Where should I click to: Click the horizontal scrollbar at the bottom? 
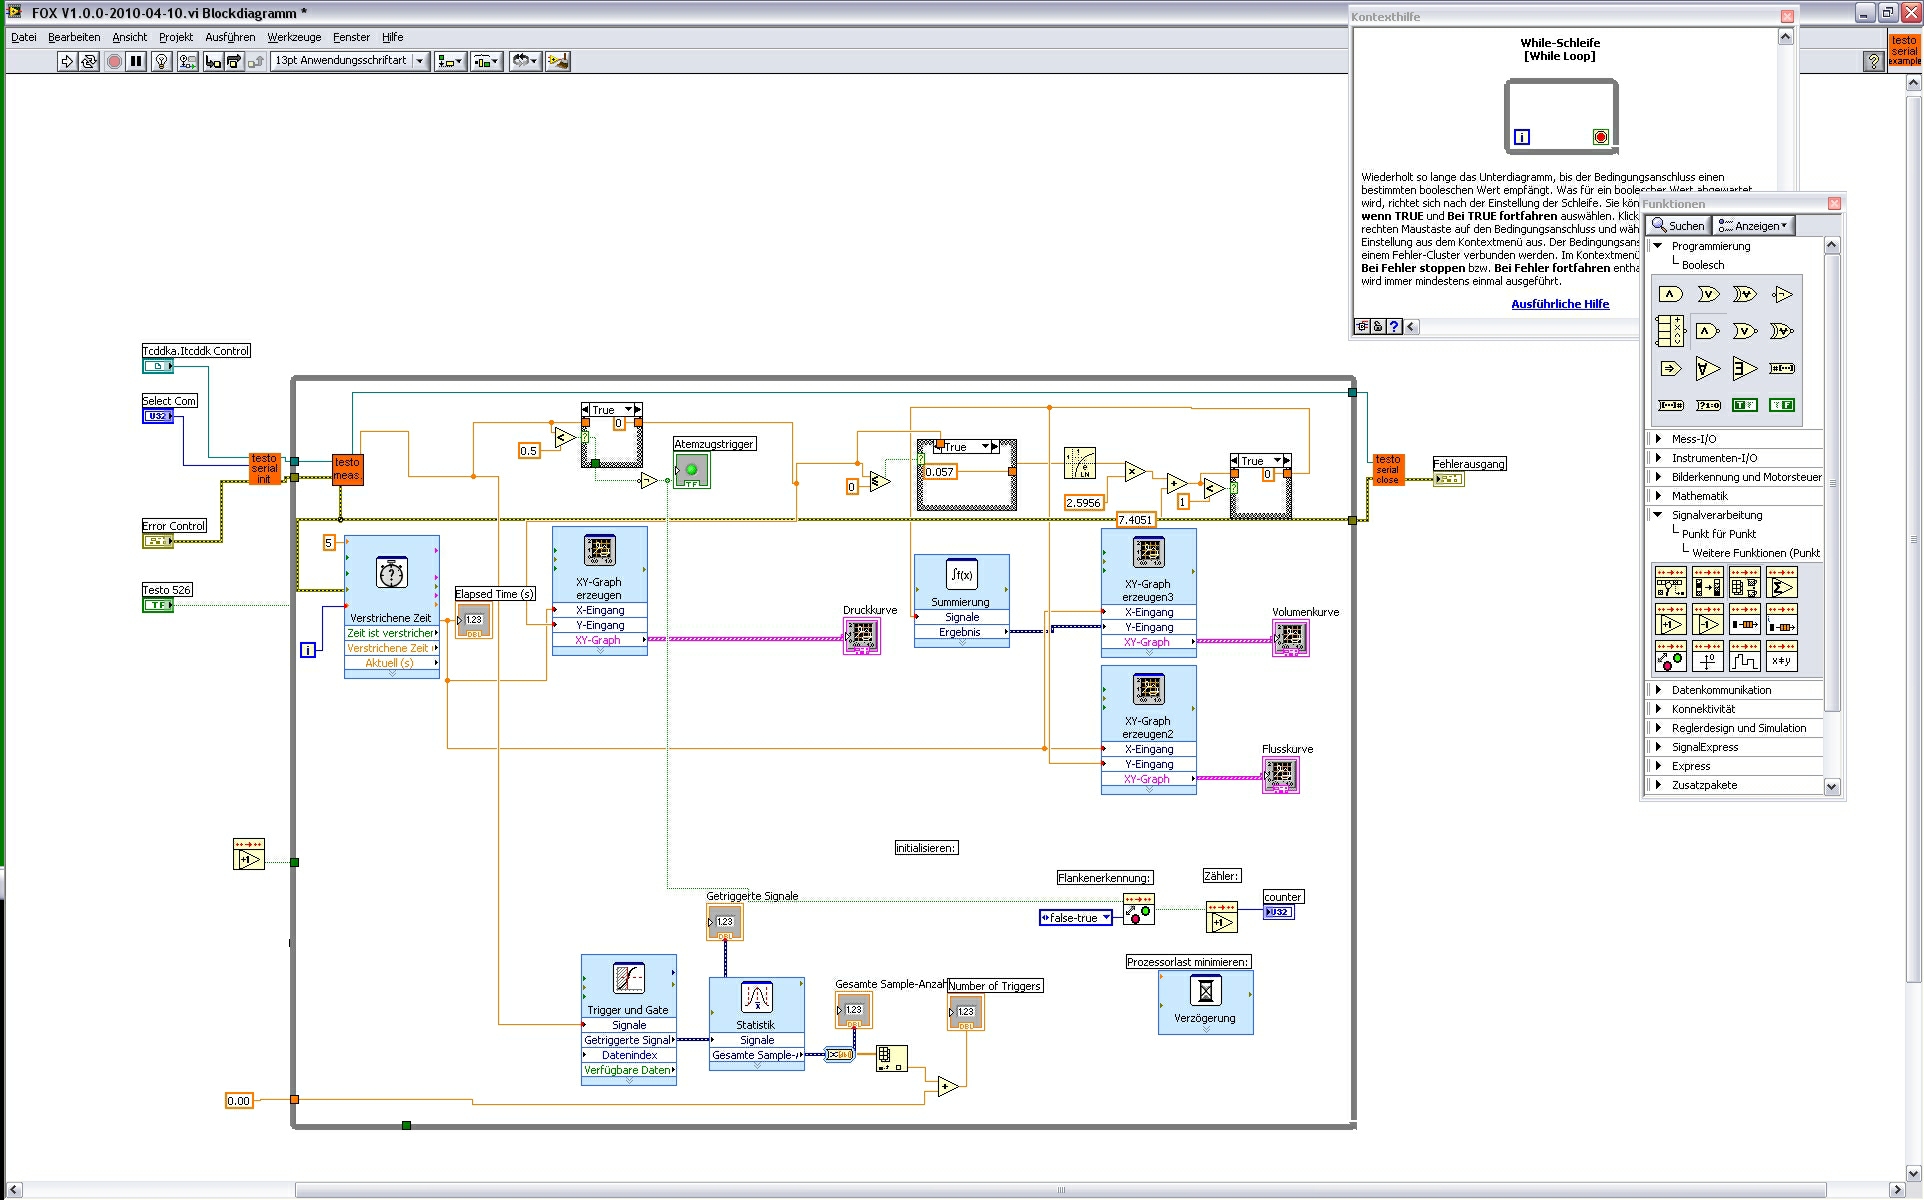[x=1060, y=1190]
